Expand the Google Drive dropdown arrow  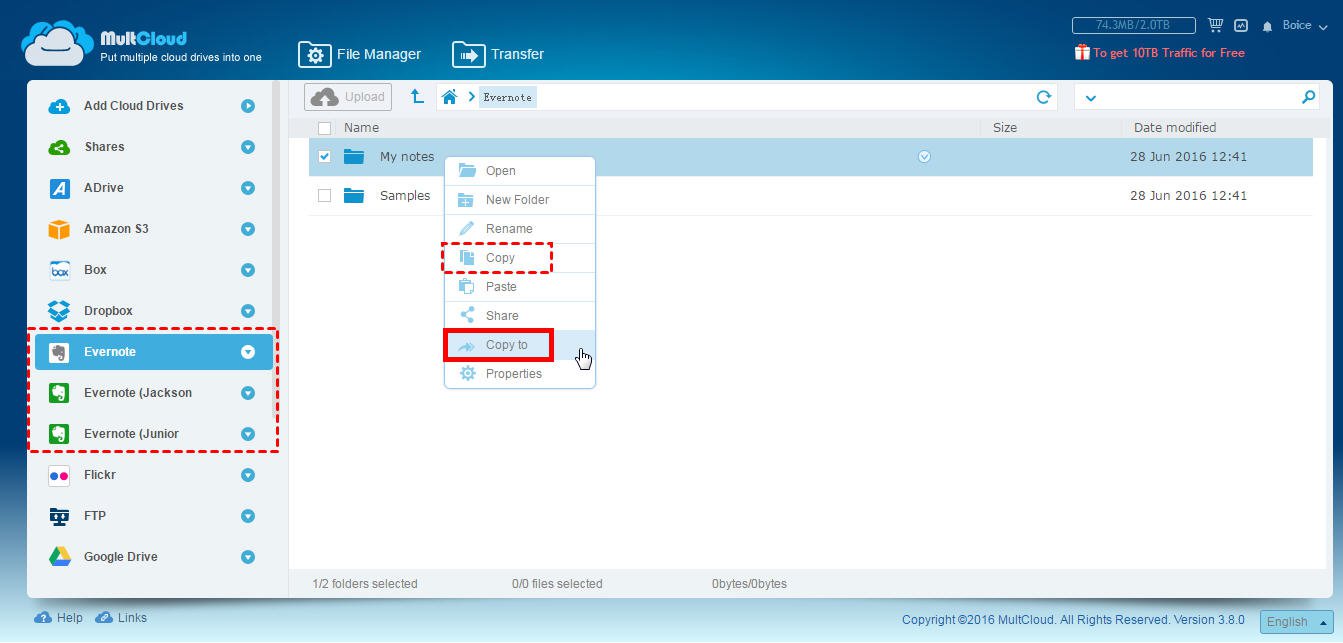(248, 557)
